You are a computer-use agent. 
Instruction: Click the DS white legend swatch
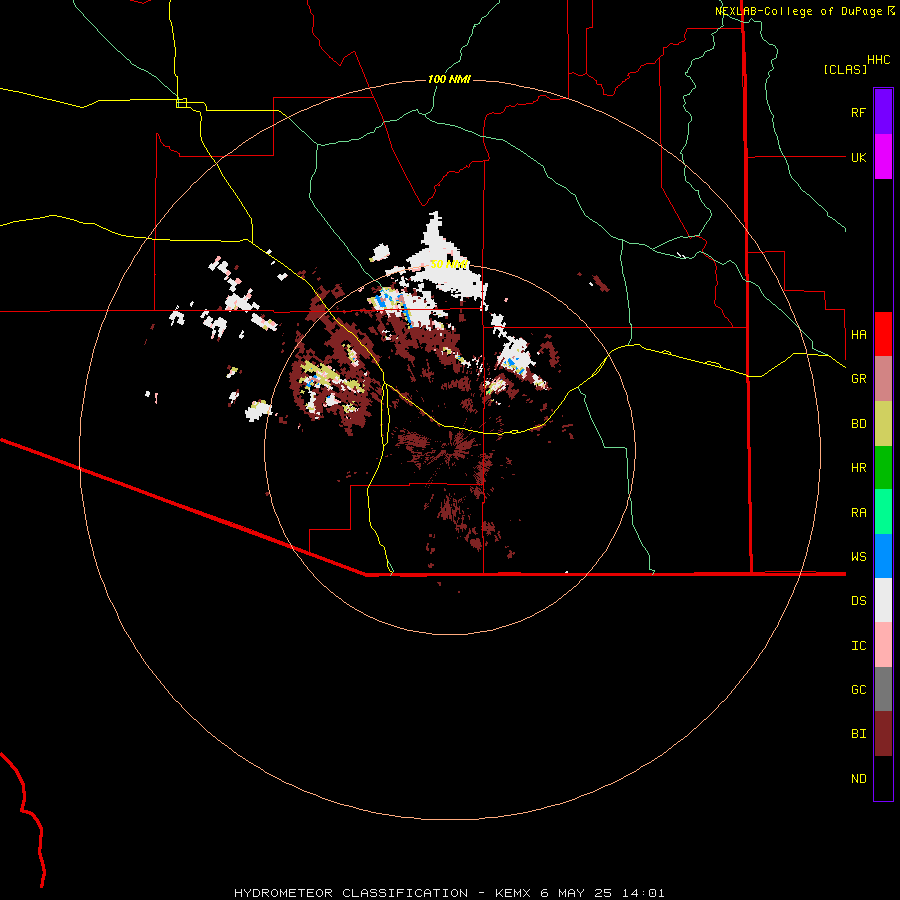click(883, 600)
